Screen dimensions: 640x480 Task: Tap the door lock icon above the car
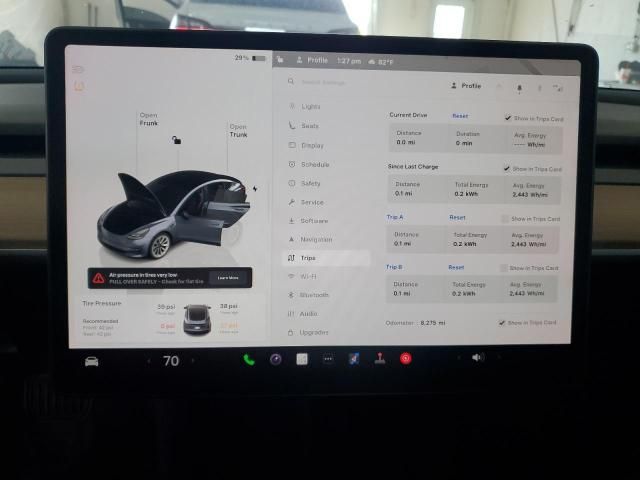176,140
